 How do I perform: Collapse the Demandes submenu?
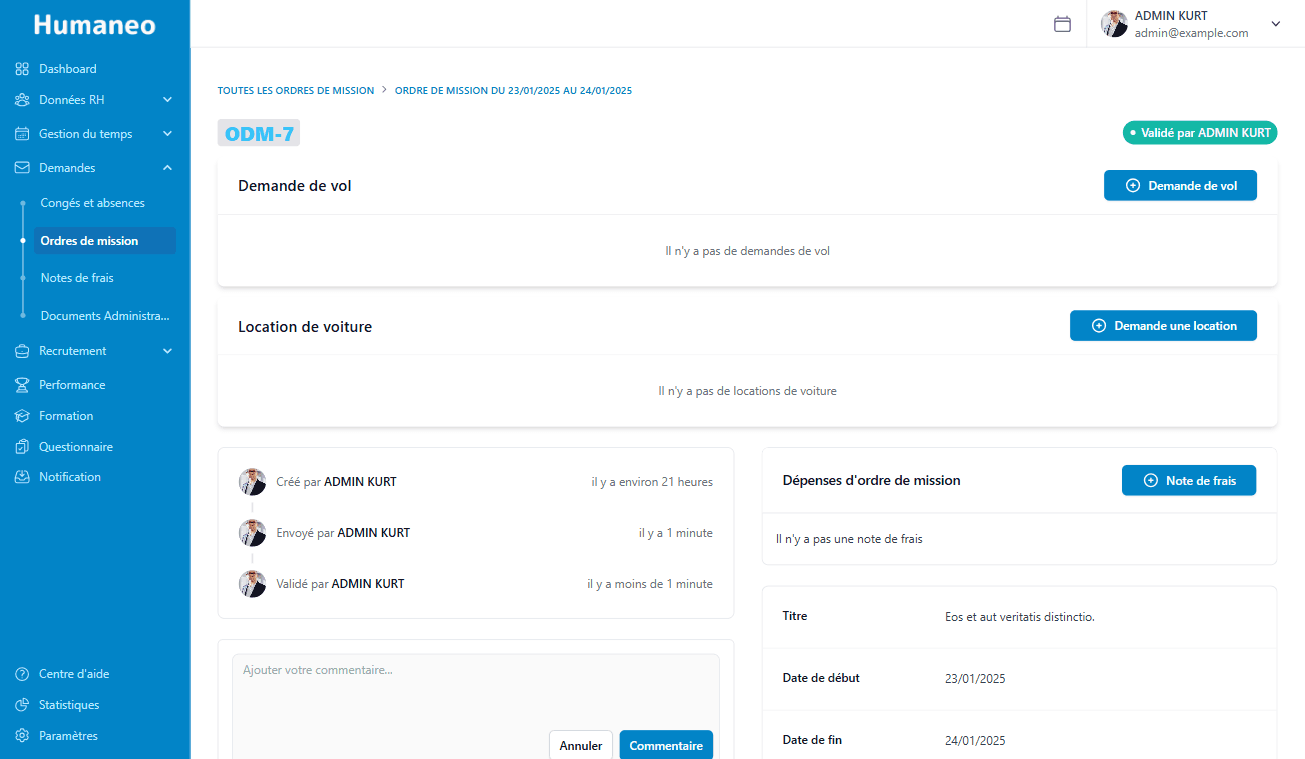[x=167, y=168]
